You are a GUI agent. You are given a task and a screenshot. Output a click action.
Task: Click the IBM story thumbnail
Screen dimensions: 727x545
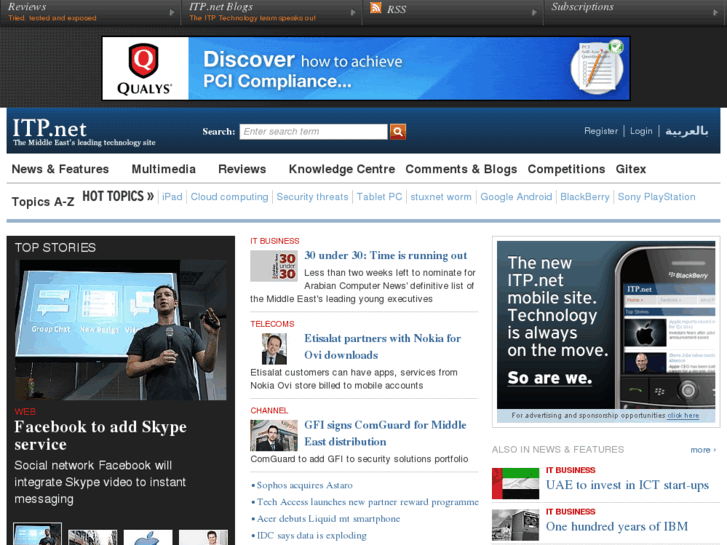click(516, 525)
